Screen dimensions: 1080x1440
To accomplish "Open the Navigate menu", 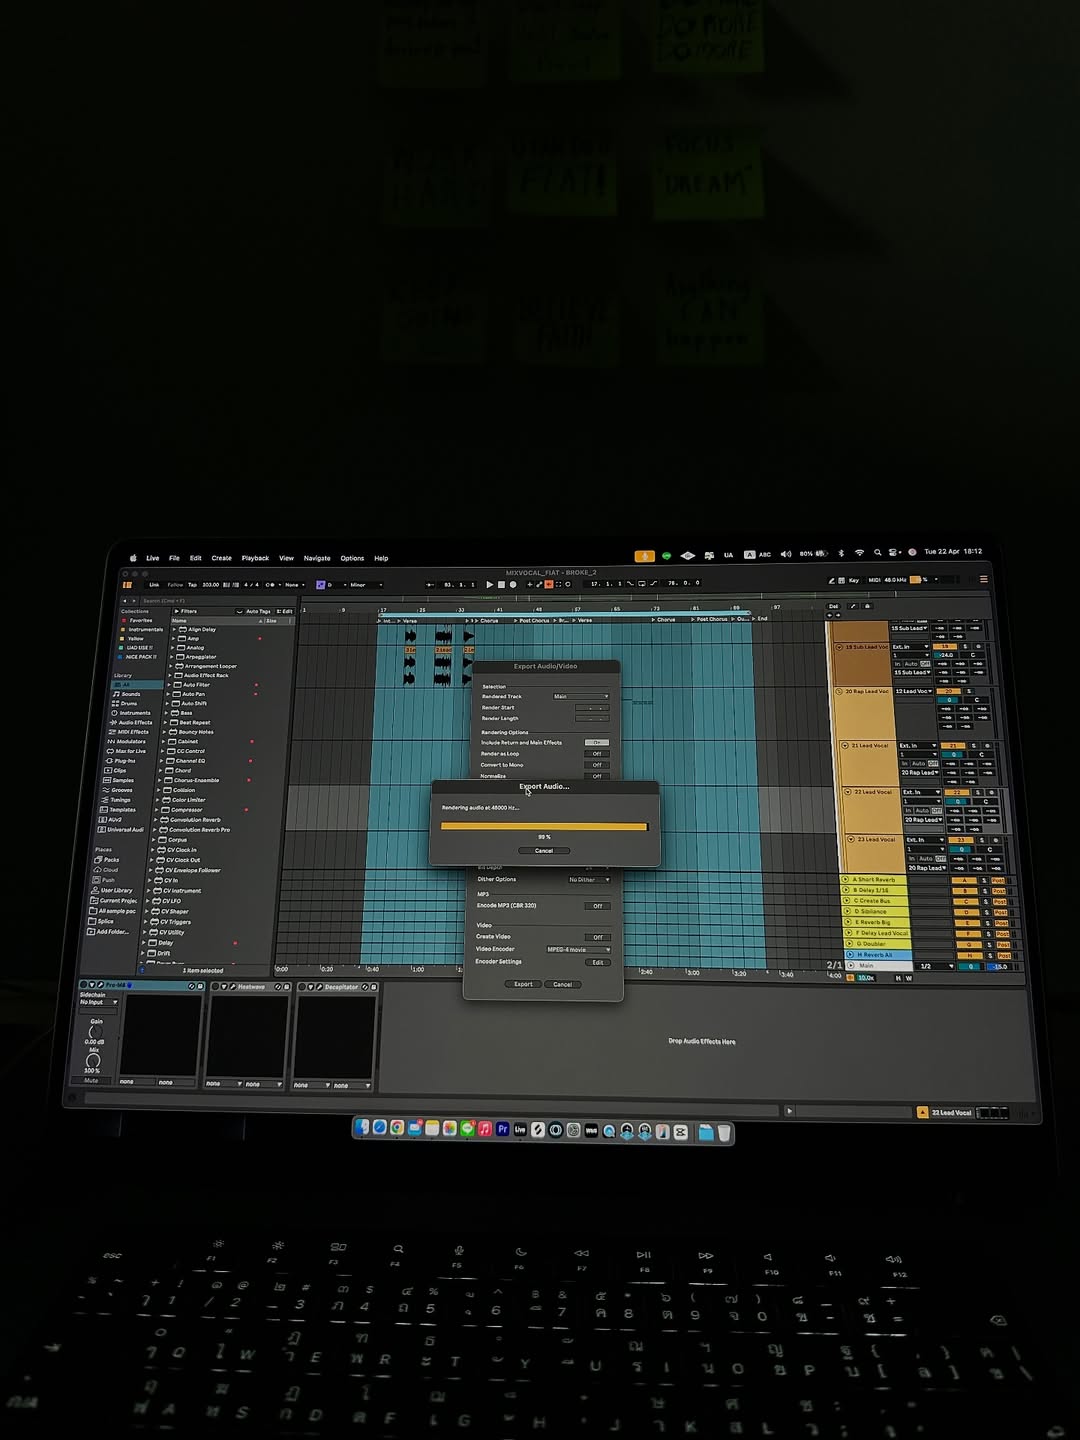I will pos(317,558).
